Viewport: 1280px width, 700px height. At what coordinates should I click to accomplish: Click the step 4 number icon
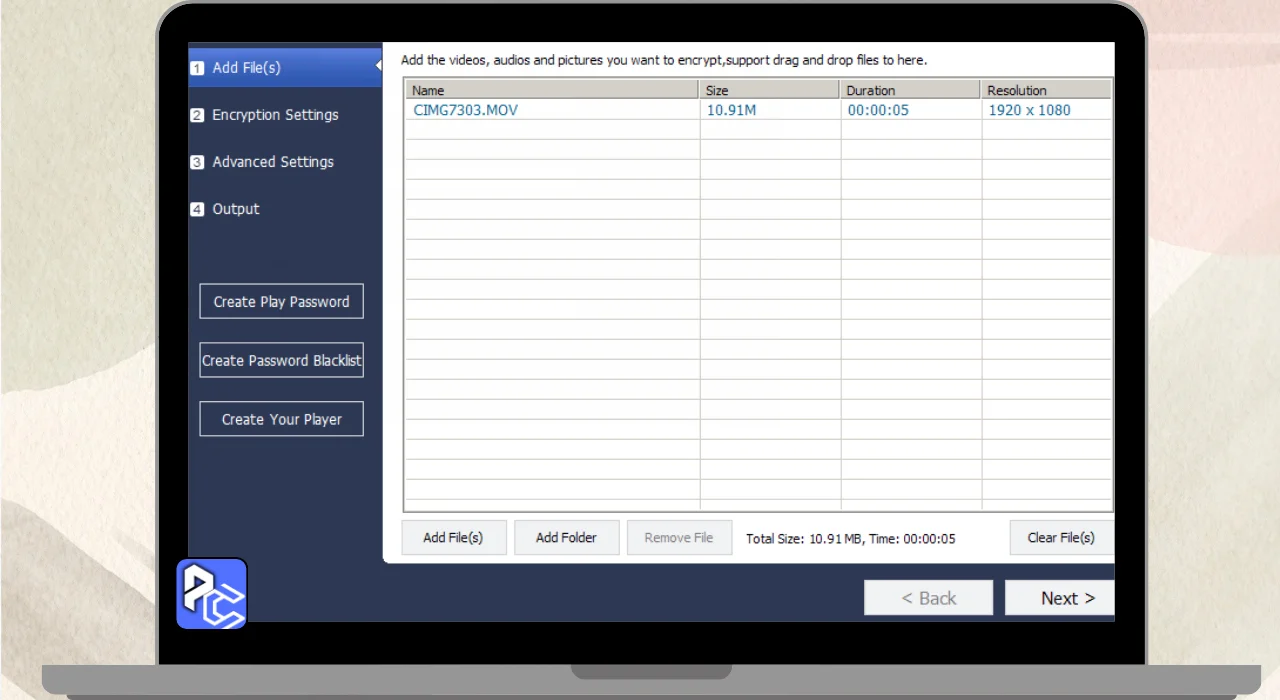(197, 209)
